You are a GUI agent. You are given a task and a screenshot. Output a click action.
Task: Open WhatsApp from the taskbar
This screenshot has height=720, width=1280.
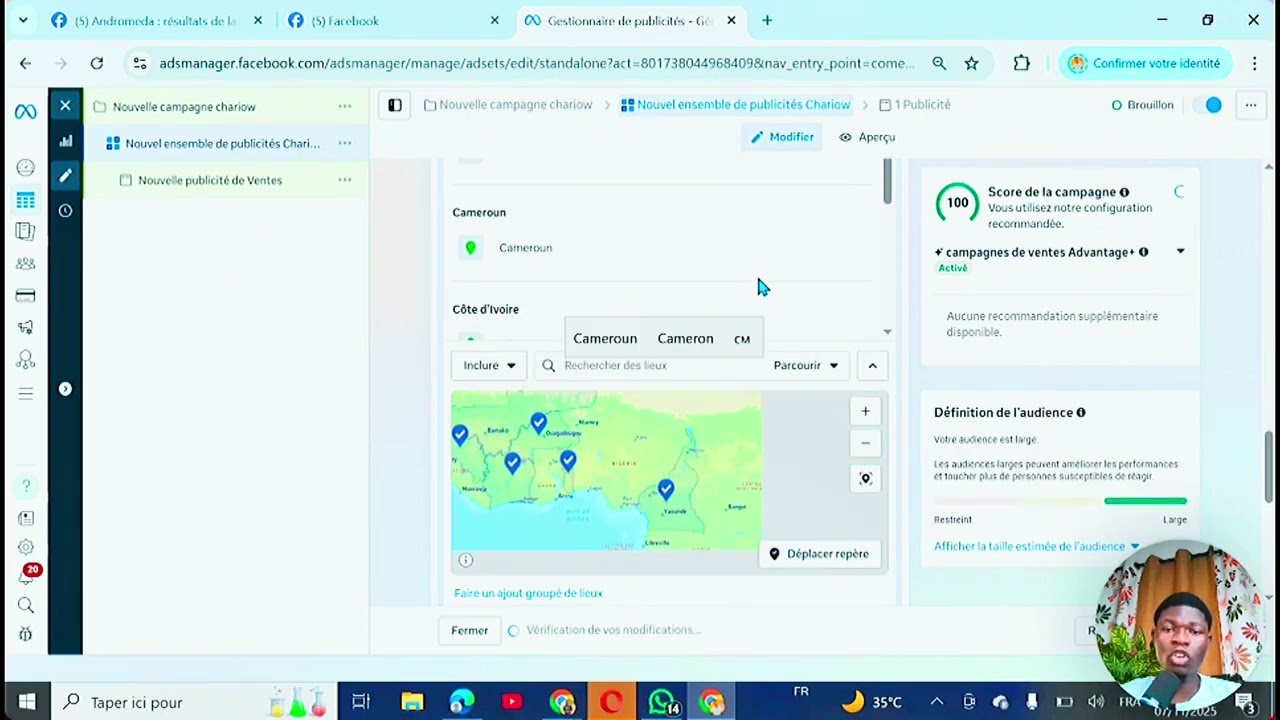[x=663, y=702]
